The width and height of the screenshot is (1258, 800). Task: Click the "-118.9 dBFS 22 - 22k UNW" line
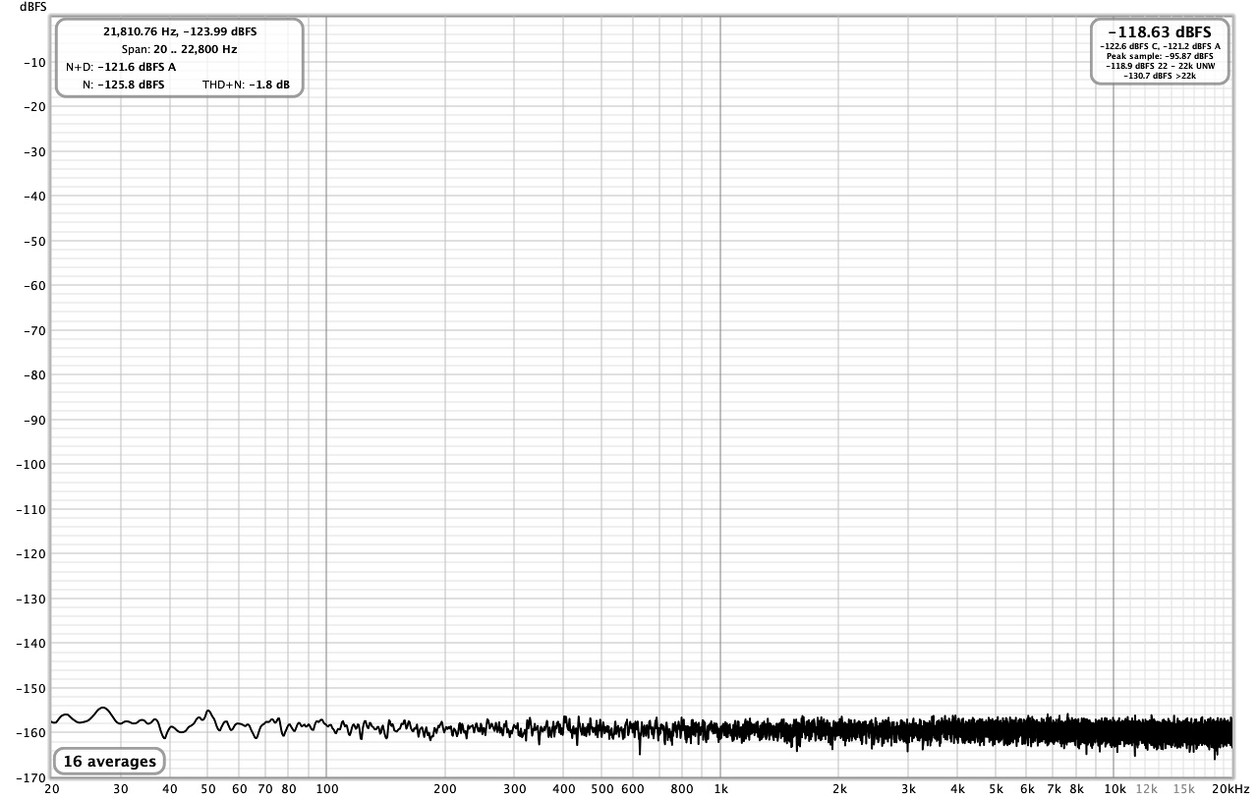(1160, 66)
